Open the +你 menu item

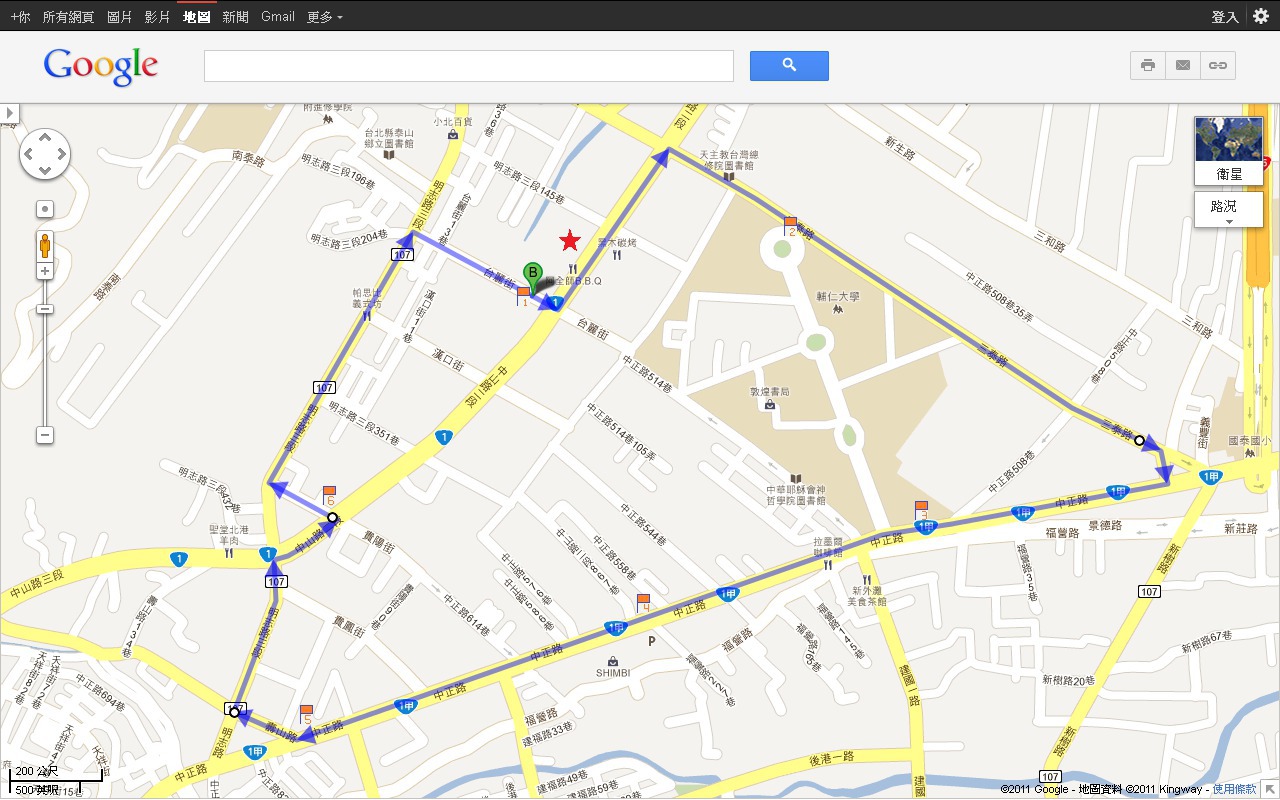pyautogui.click(x=20, y=16)
